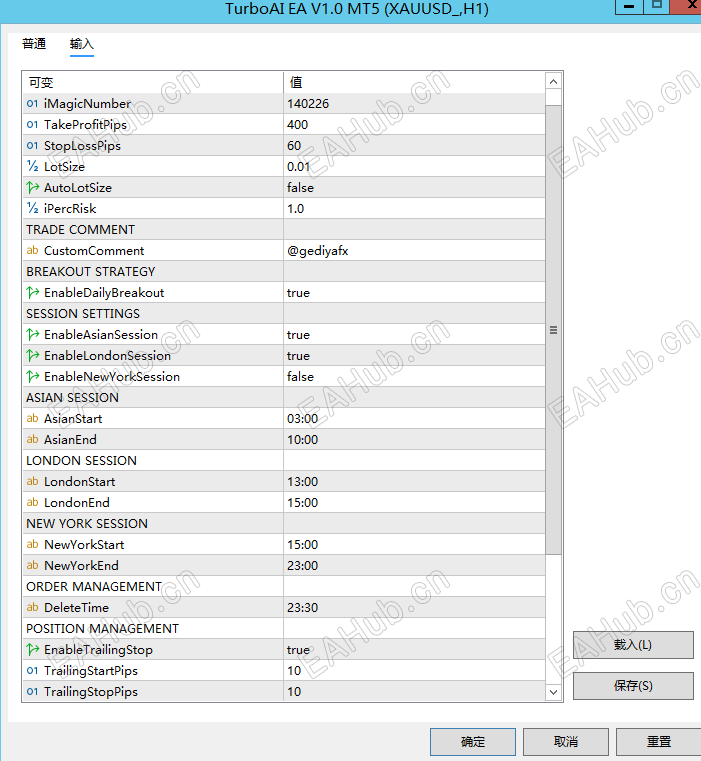Image resolution: width=701 pixels, height=761 pixels.
Task: Click the fraction icon beside LotSize
Action: [x=32, y=166]
